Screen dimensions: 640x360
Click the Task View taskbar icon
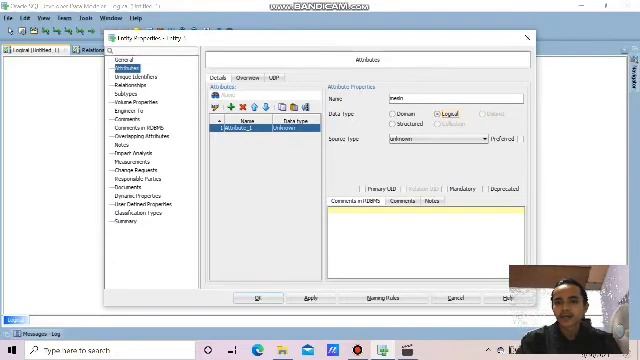233,350
